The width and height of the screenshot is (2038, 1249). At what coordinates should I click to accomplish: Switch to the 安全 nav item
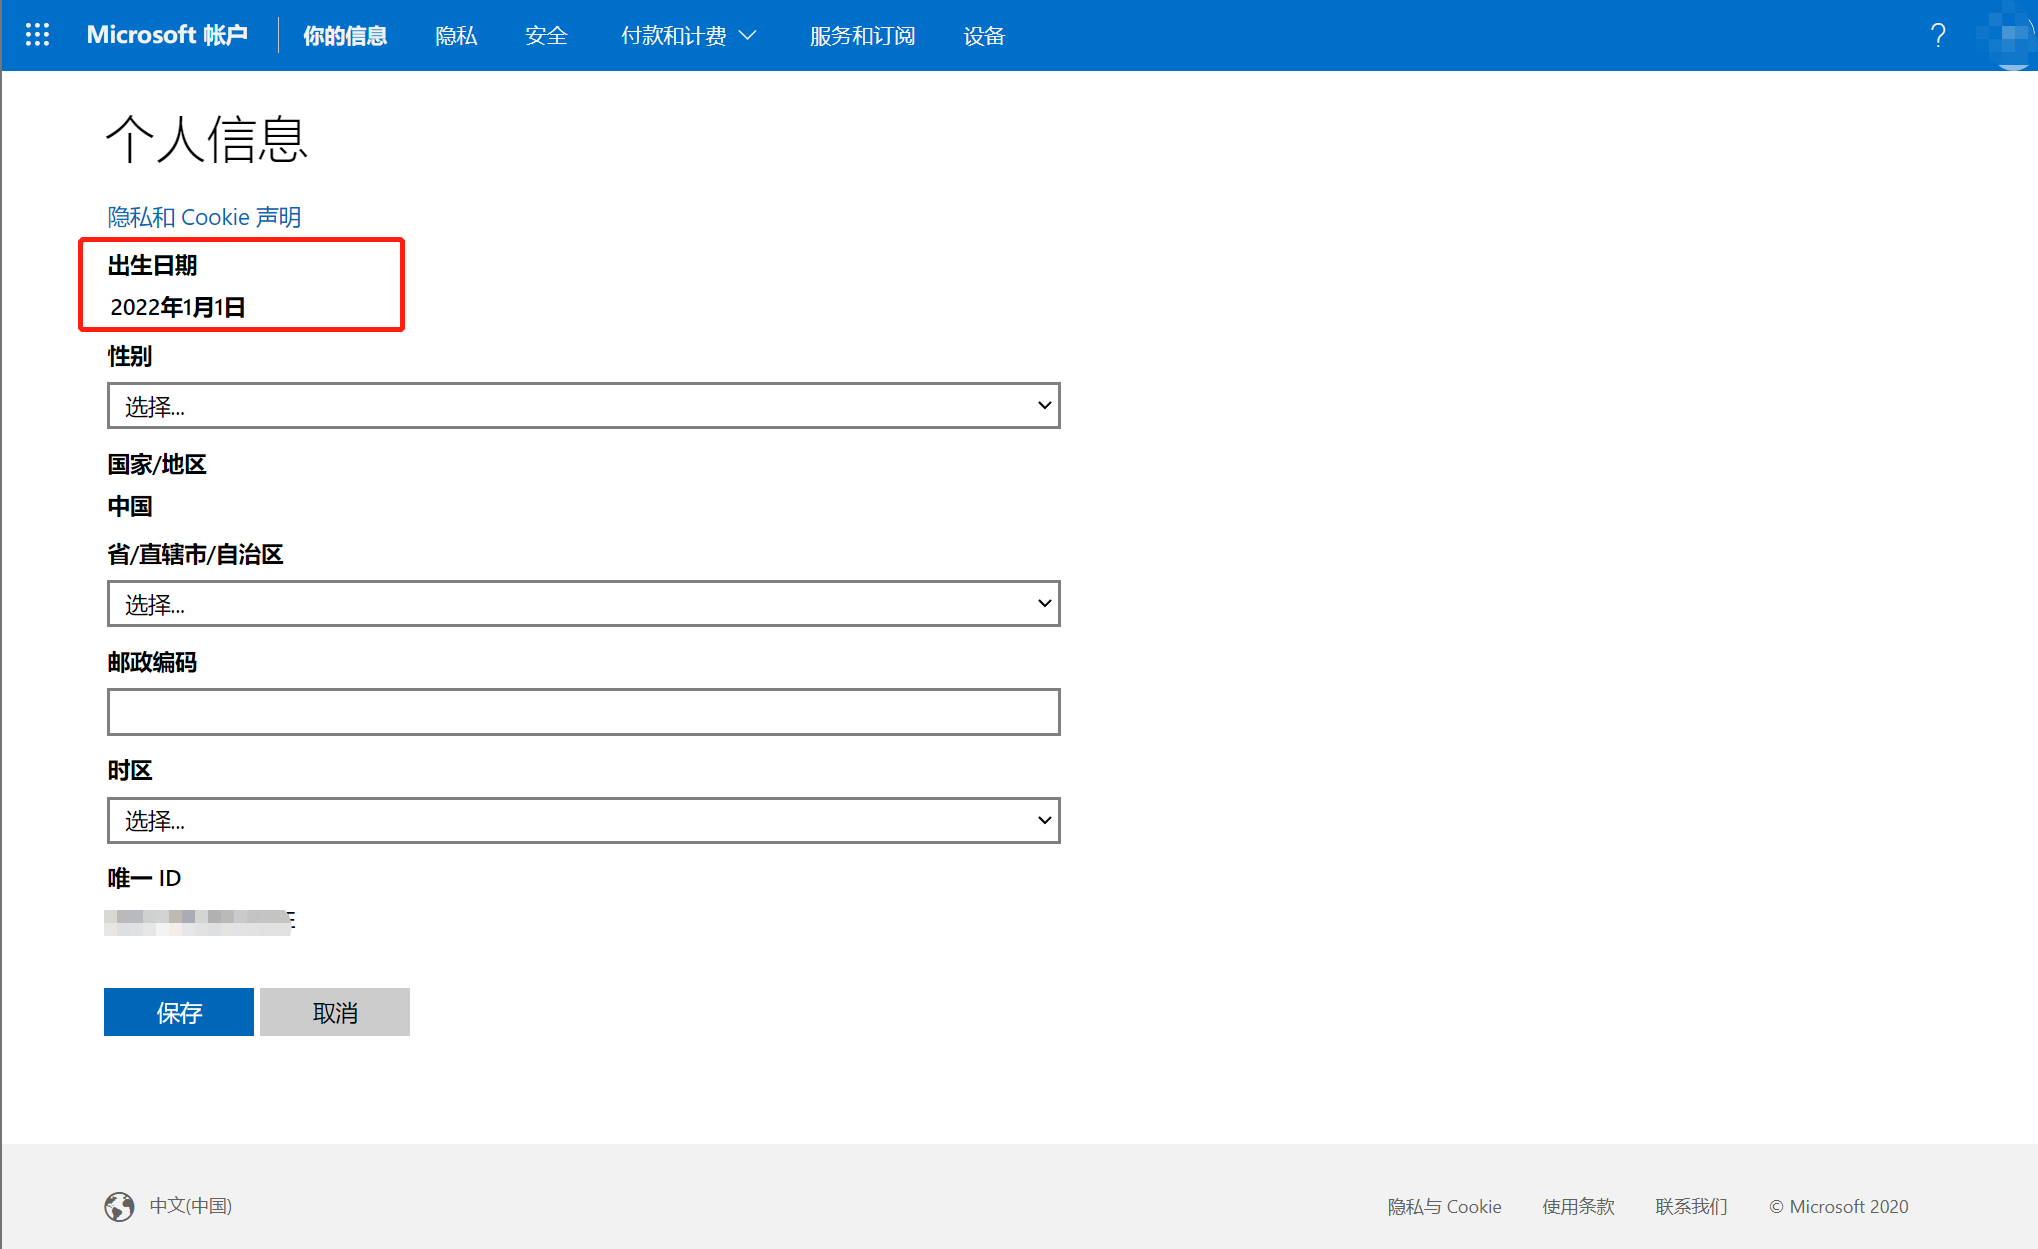click(x=546, y=36)
